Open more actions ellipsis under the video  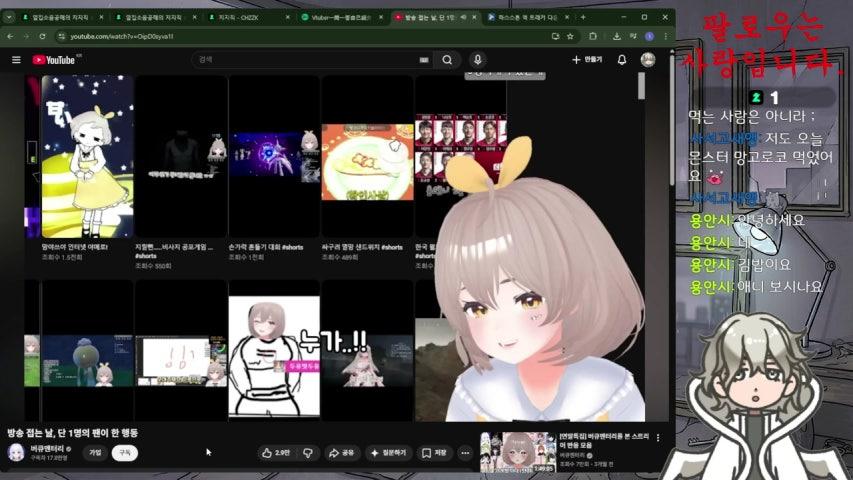pyautogui.click(x=466, y=453)
